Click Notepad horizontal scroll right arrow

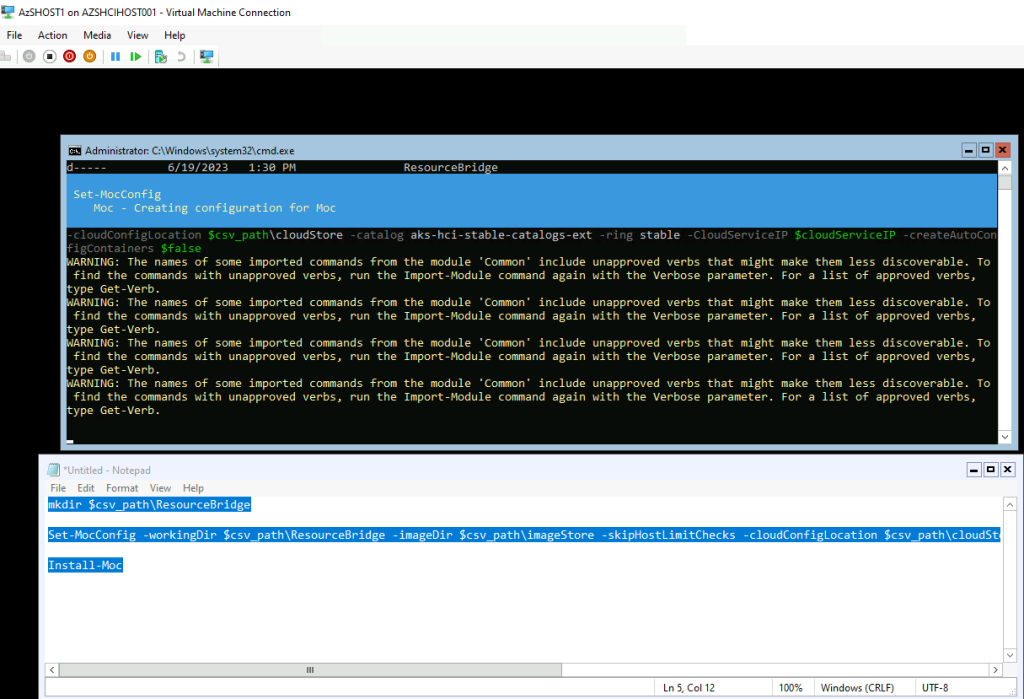tap(995, 670)
